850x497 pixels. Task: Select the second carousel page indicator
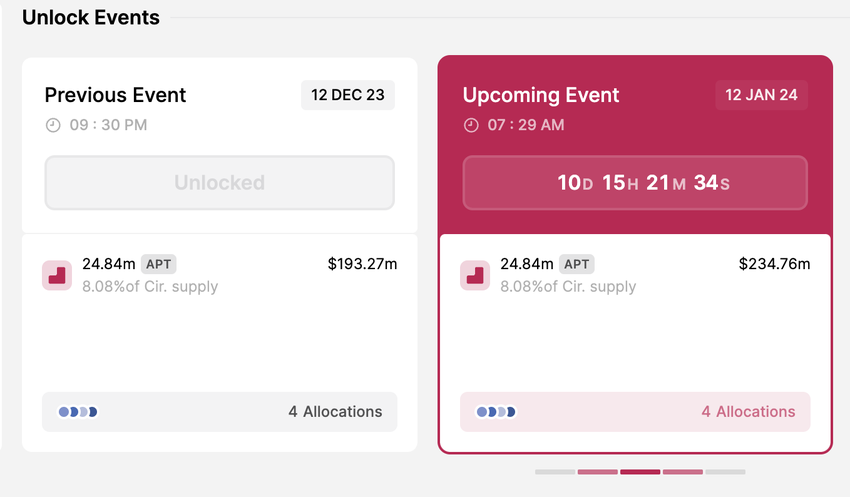pyautogui.click(x=597, y=471)
